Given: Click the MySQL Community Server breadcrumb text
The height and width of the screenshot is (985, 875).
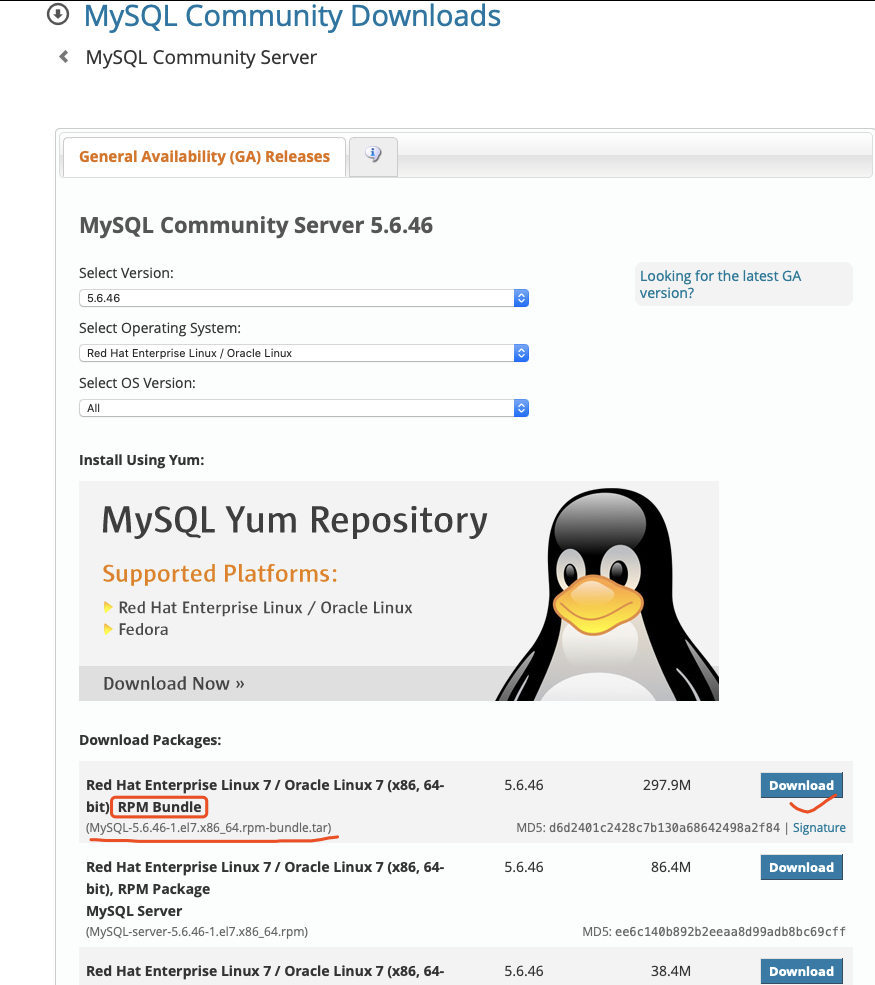Looking at the screenshot, I should [x=201, y=57].
